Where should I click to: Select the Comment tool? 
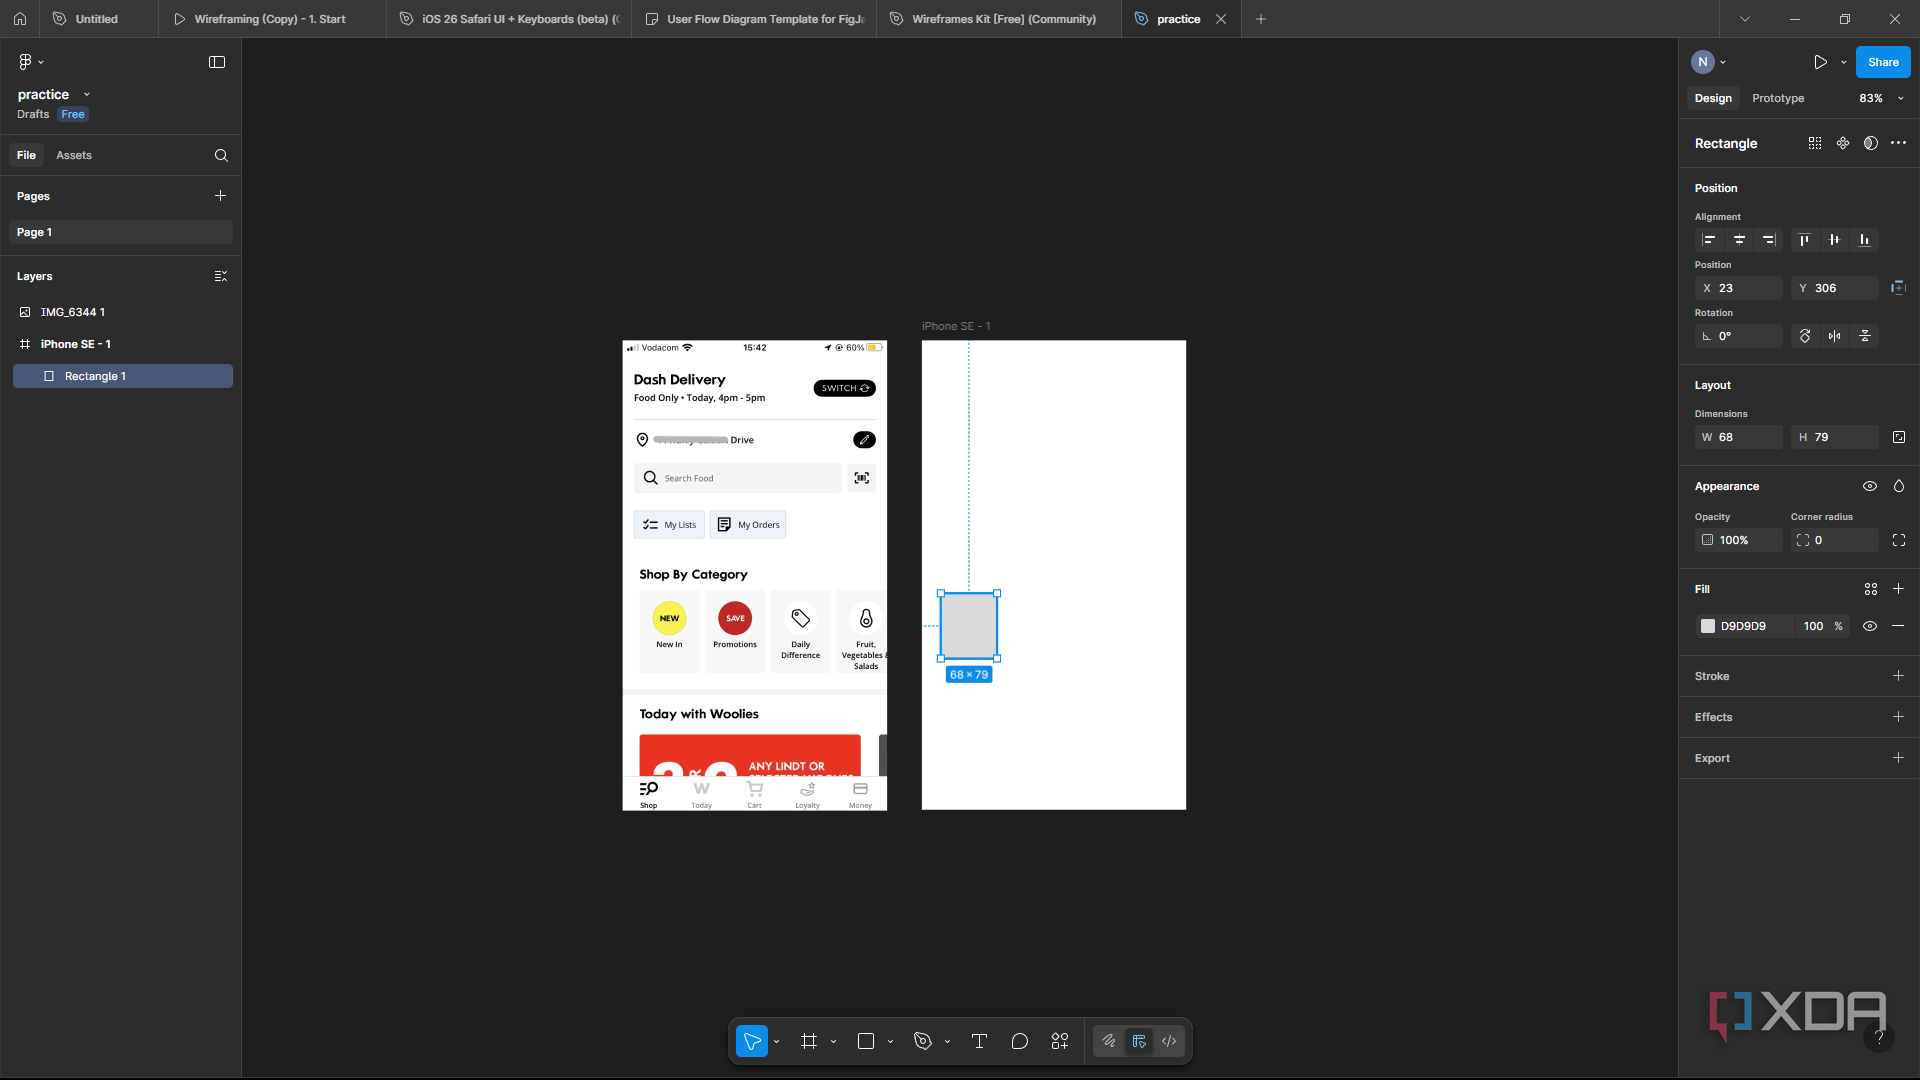point(1019,1041)
